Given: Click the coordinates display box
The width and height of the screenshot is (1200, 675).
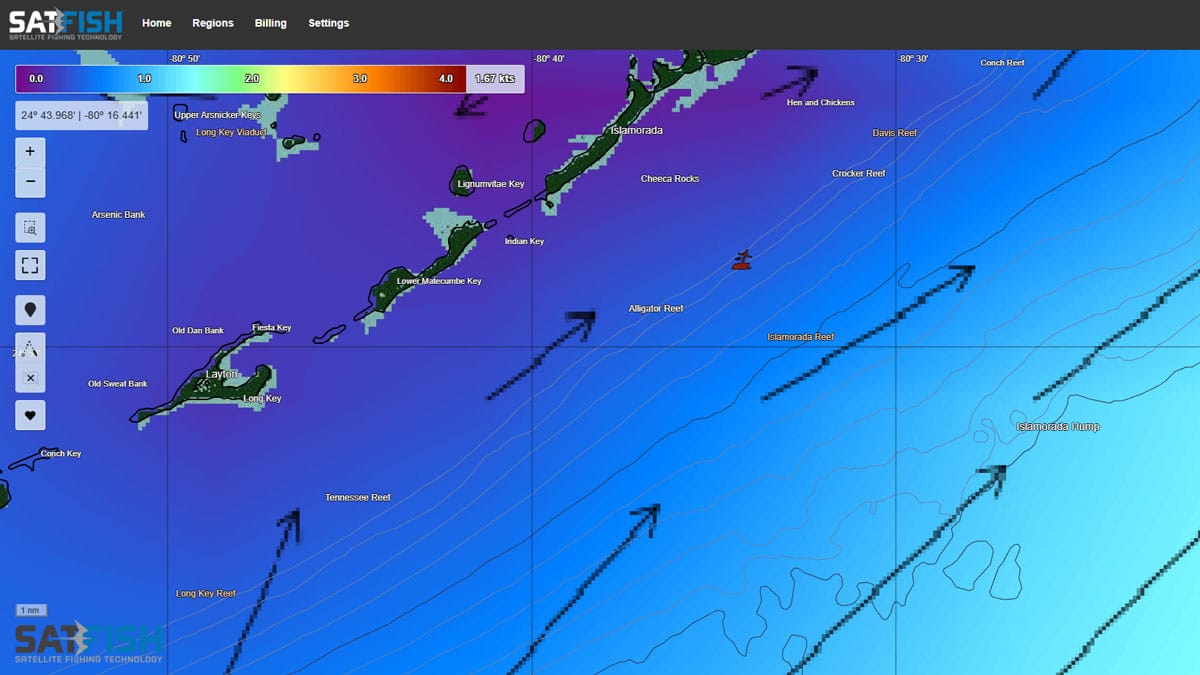Looking at the screenshot, I should tap(82, 116).
